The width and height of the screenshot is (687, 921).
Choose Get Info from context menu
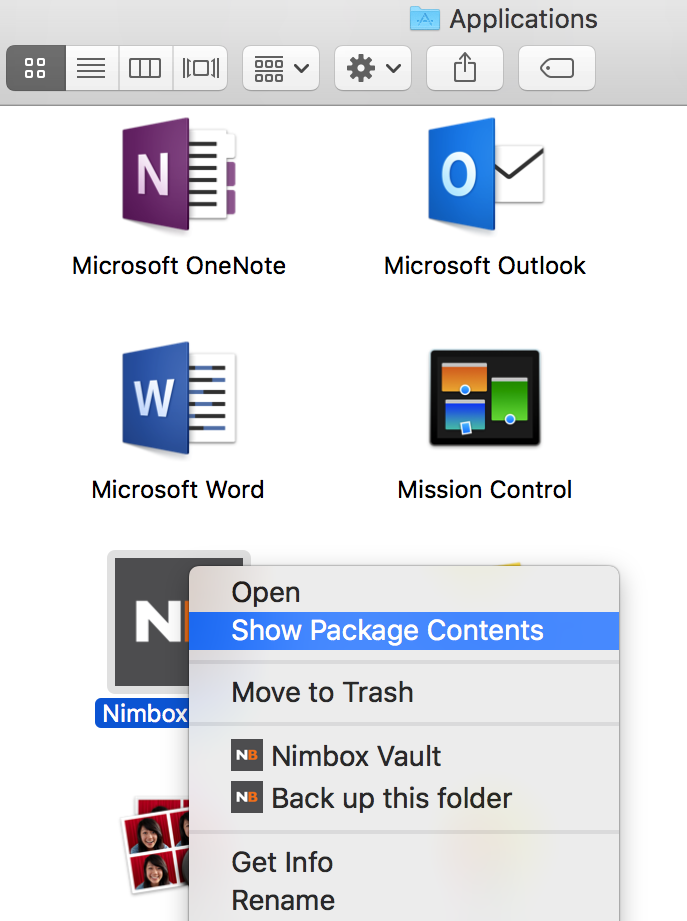click(404, 862)
